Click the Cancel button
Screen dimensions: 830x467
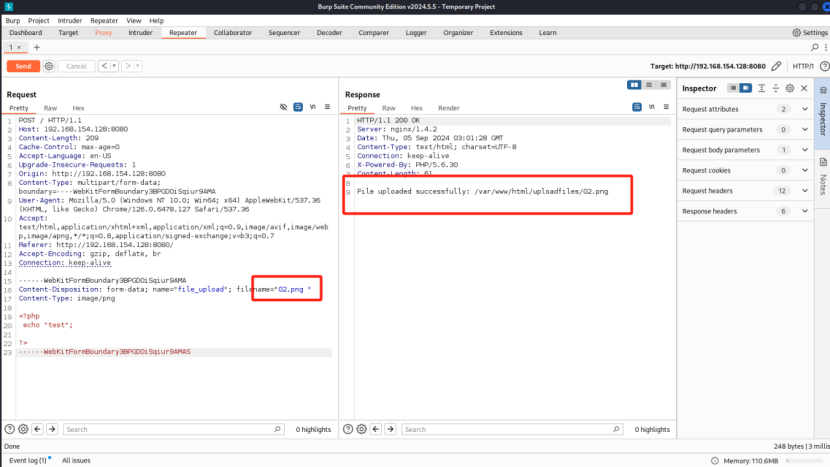76,66
